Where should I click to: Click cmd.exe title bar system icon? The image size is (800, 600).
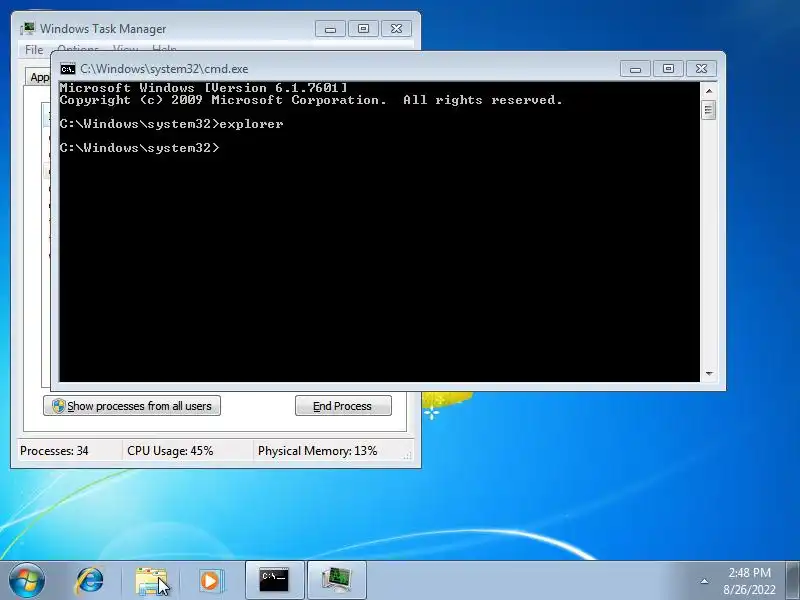point(67,69)
